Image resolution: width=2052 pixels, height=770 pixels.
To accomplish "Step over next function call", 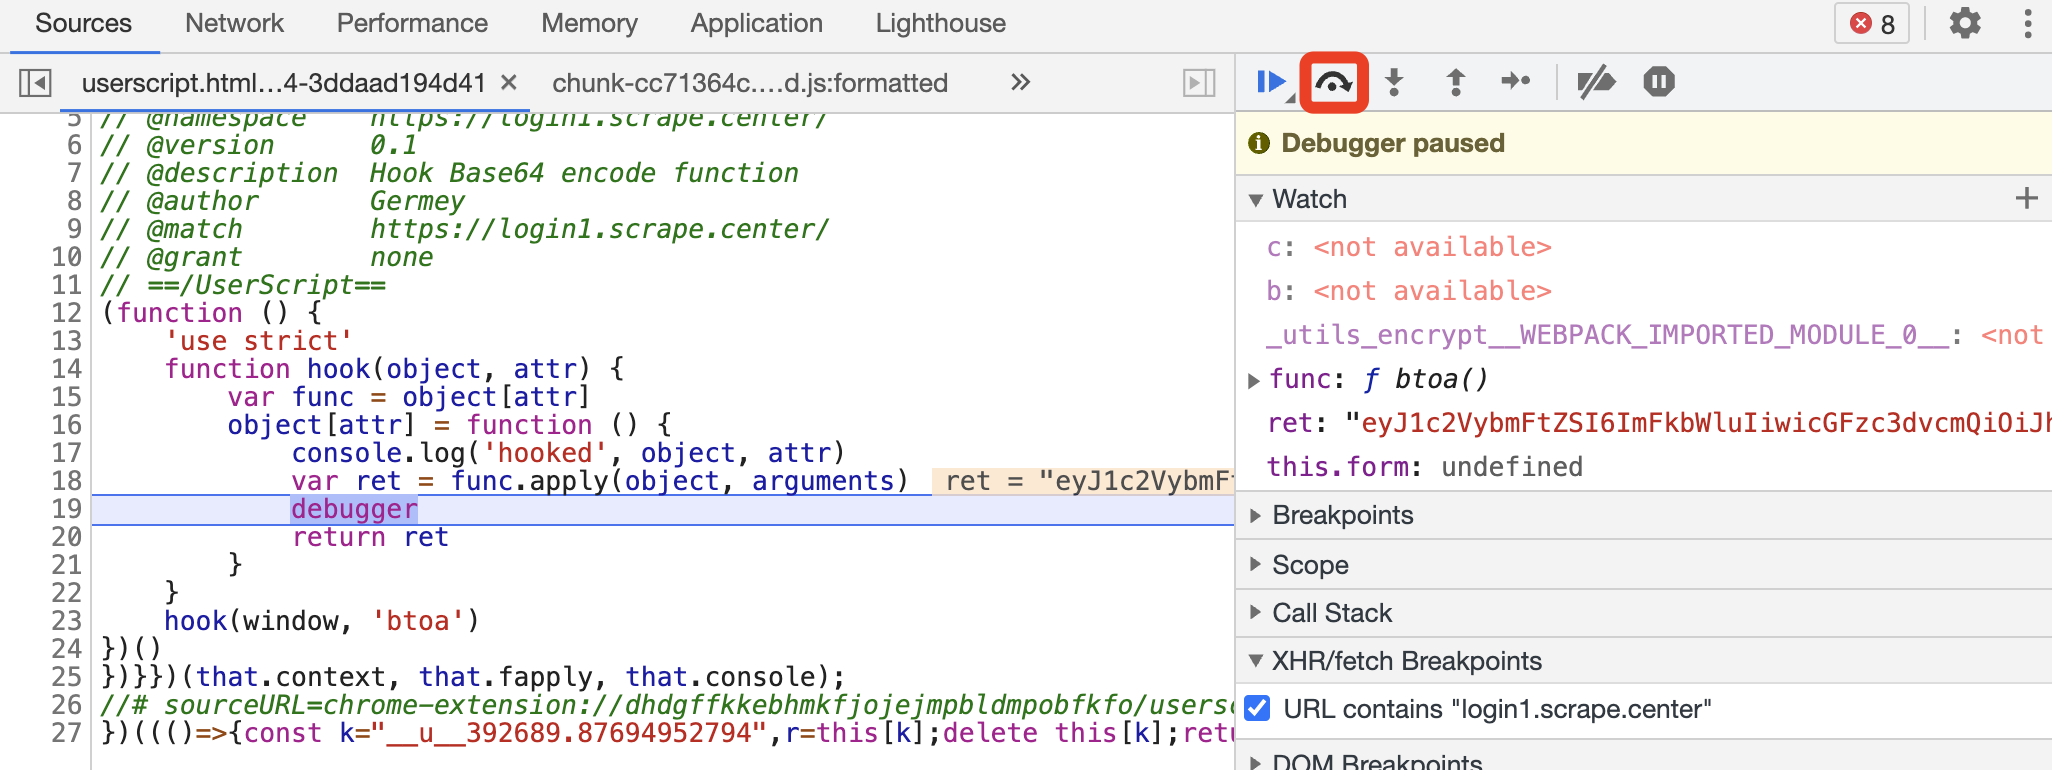I will (1334, 82).
